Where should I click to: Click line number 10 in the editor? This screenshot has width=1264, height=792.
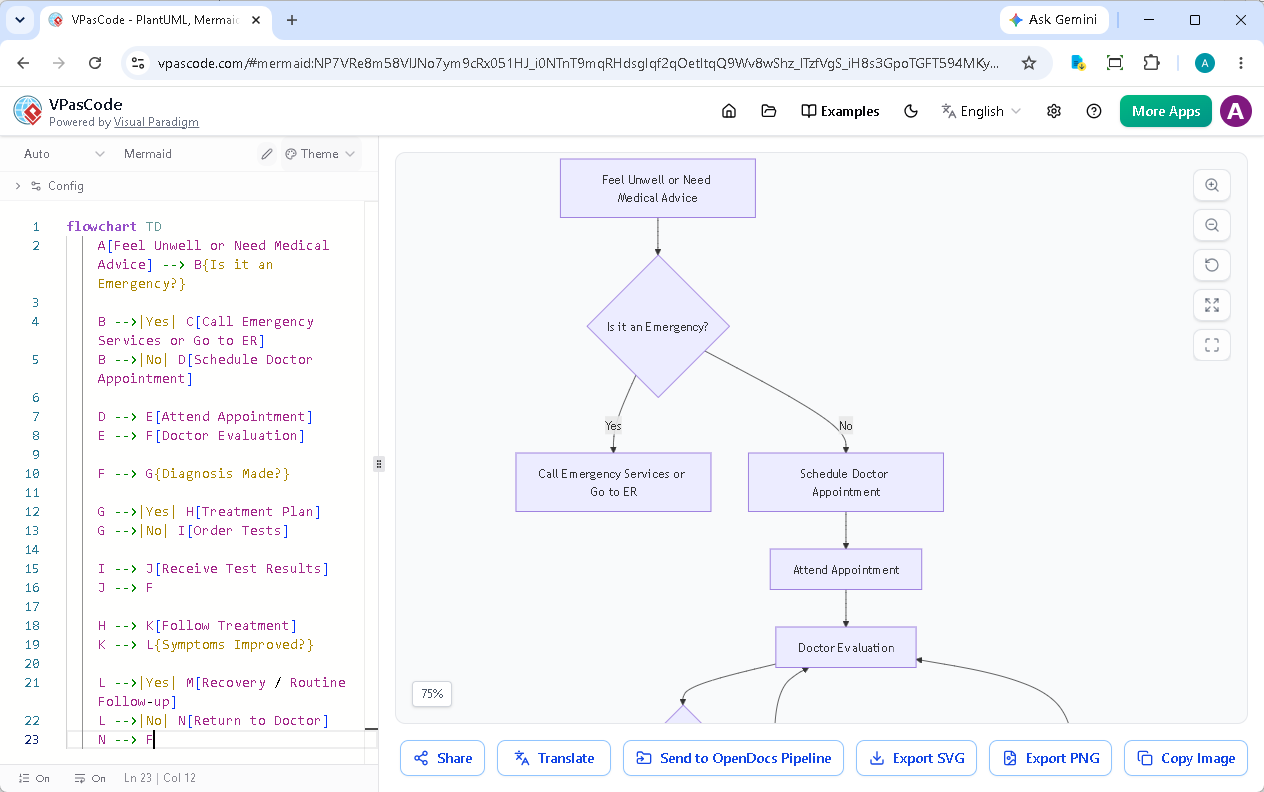pyautogui.click(x=33, y=474)
